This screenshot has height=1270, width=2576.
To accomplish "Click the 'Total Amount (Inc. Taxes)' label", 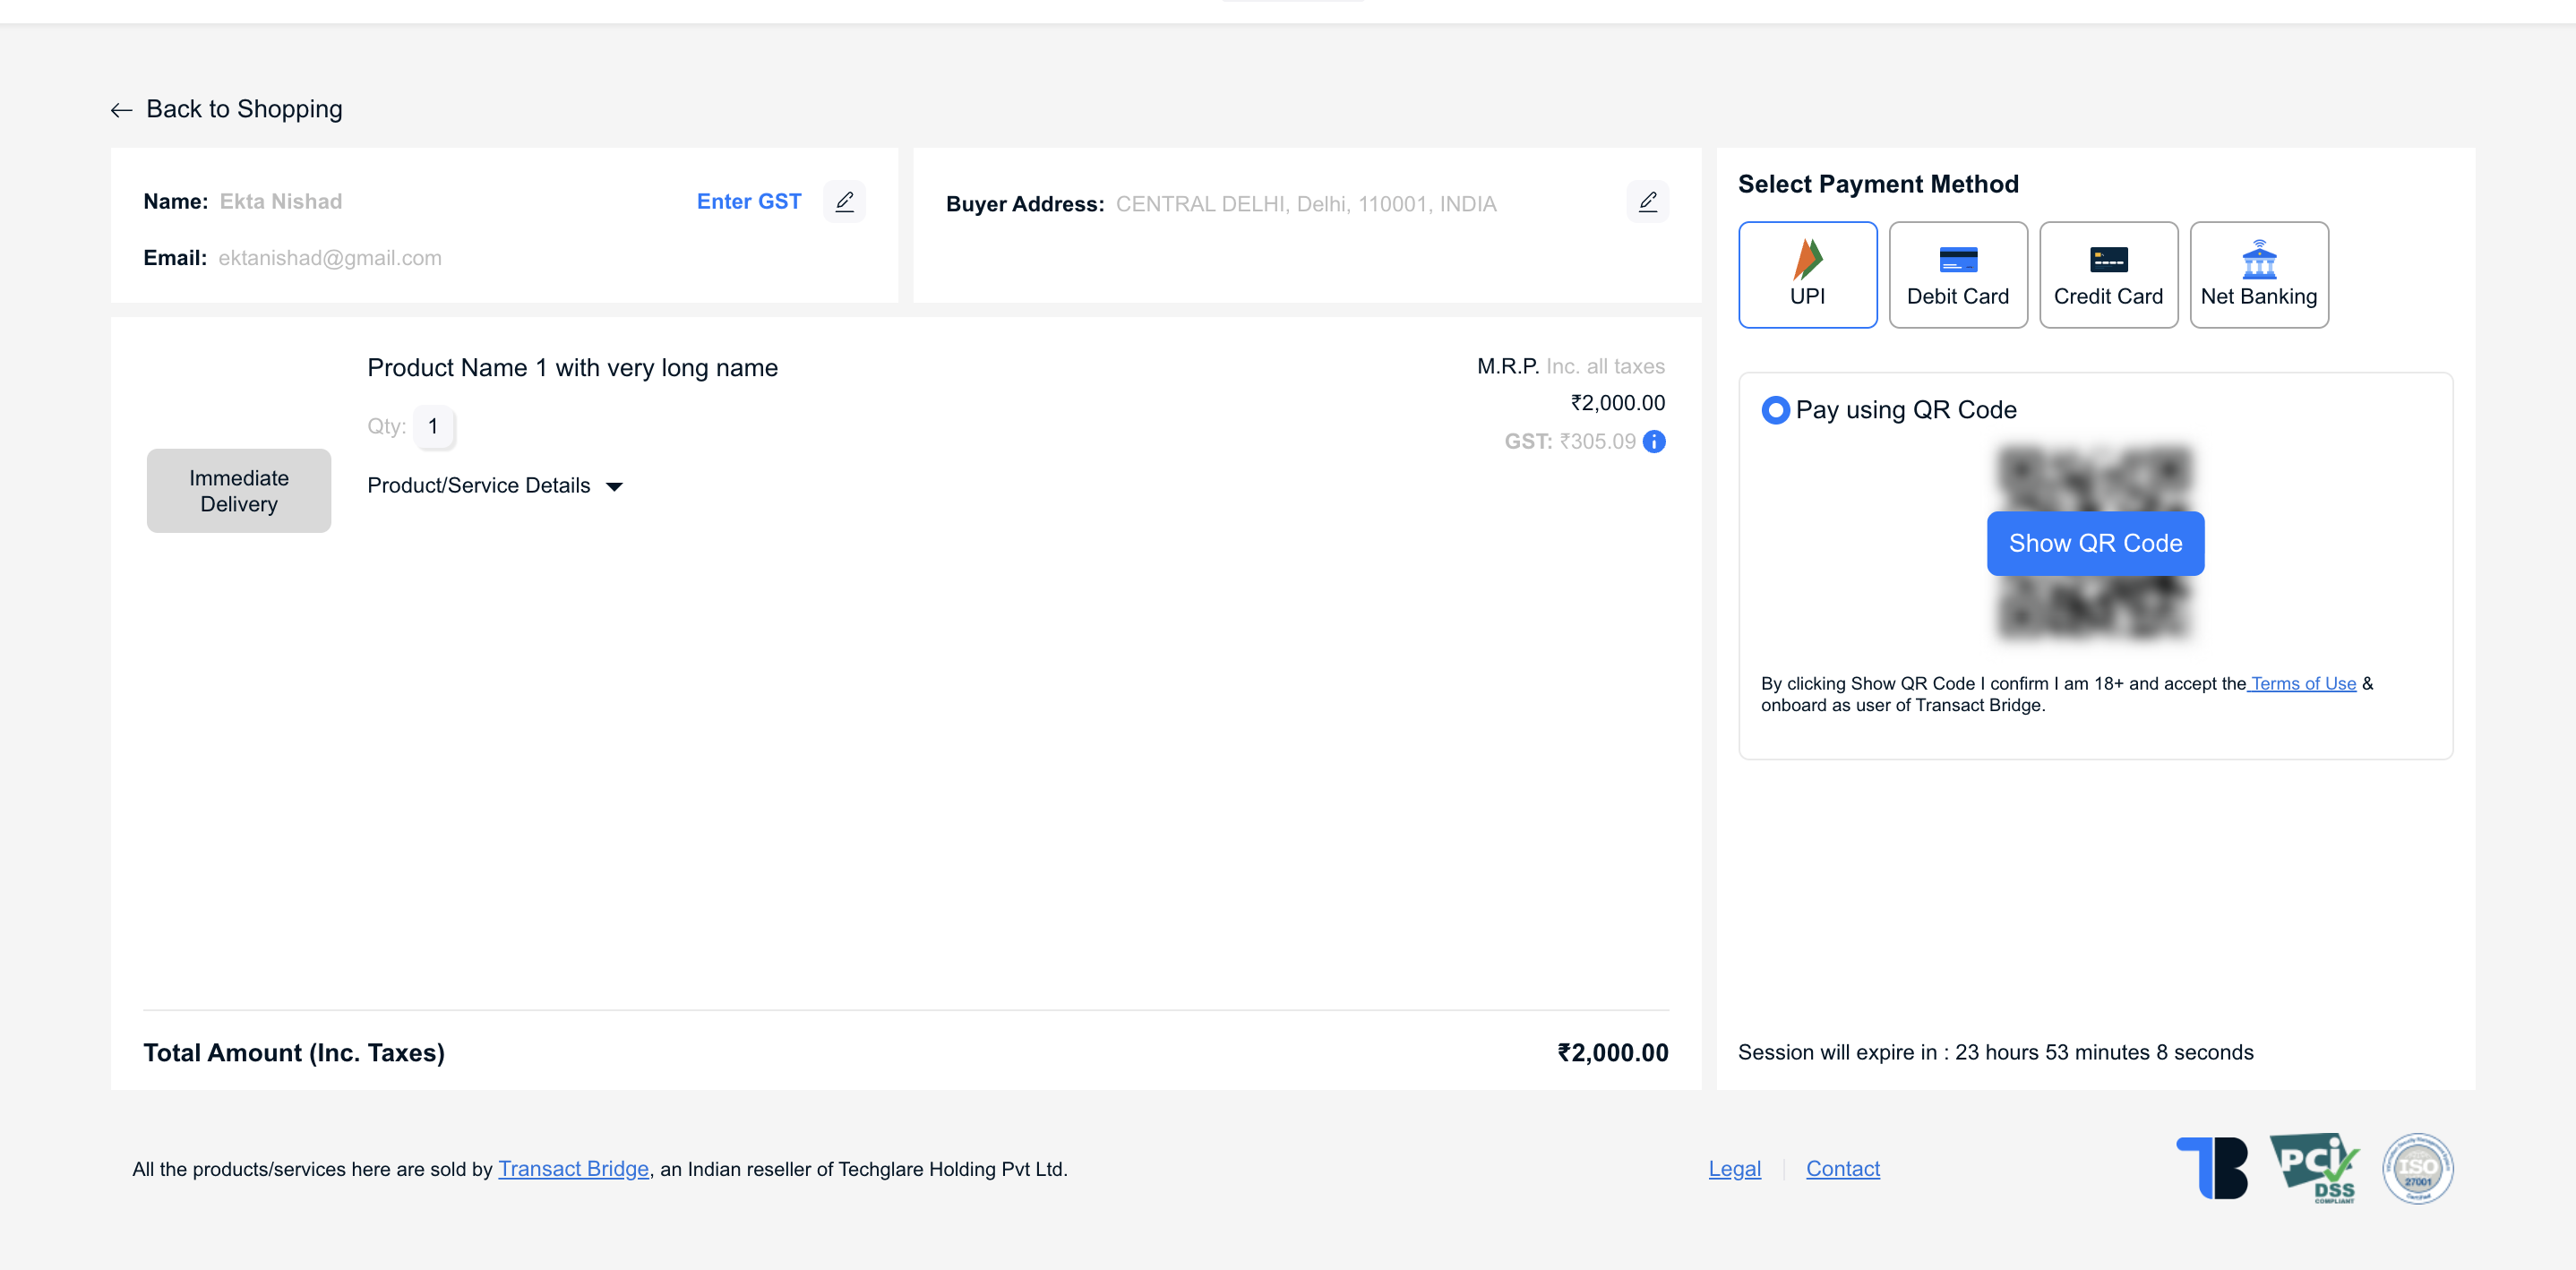I will [x=294, y=1052].
